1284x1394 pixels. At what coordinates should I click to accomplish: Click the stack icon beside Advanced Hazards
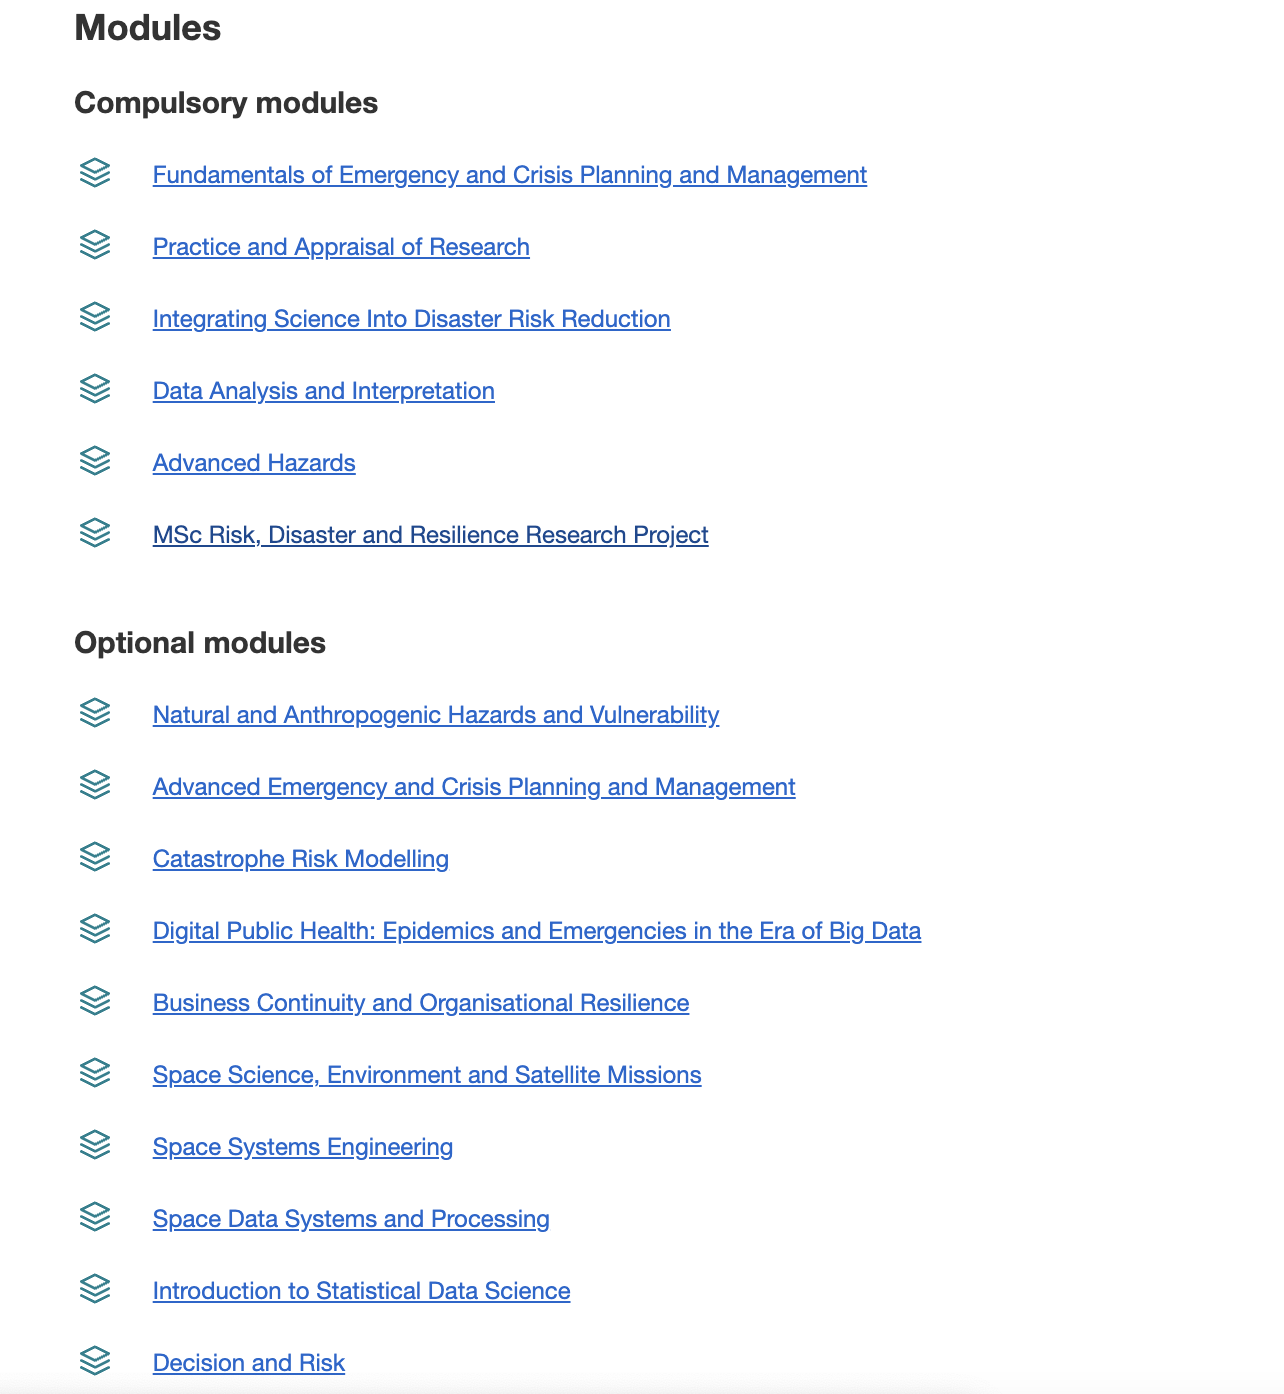click(x=95, y=461)
